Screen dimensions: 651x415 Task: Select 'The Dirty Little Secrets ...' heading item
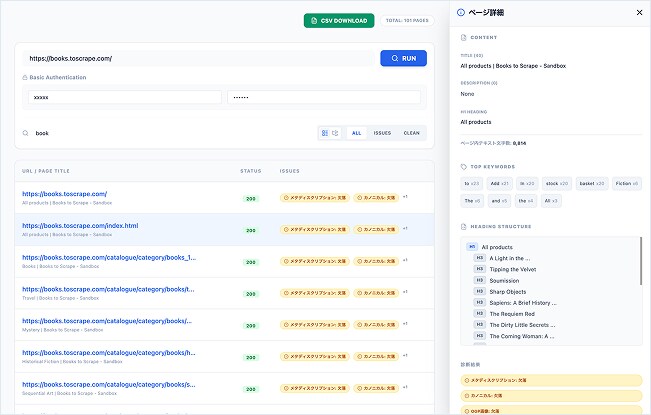point(515,325)
